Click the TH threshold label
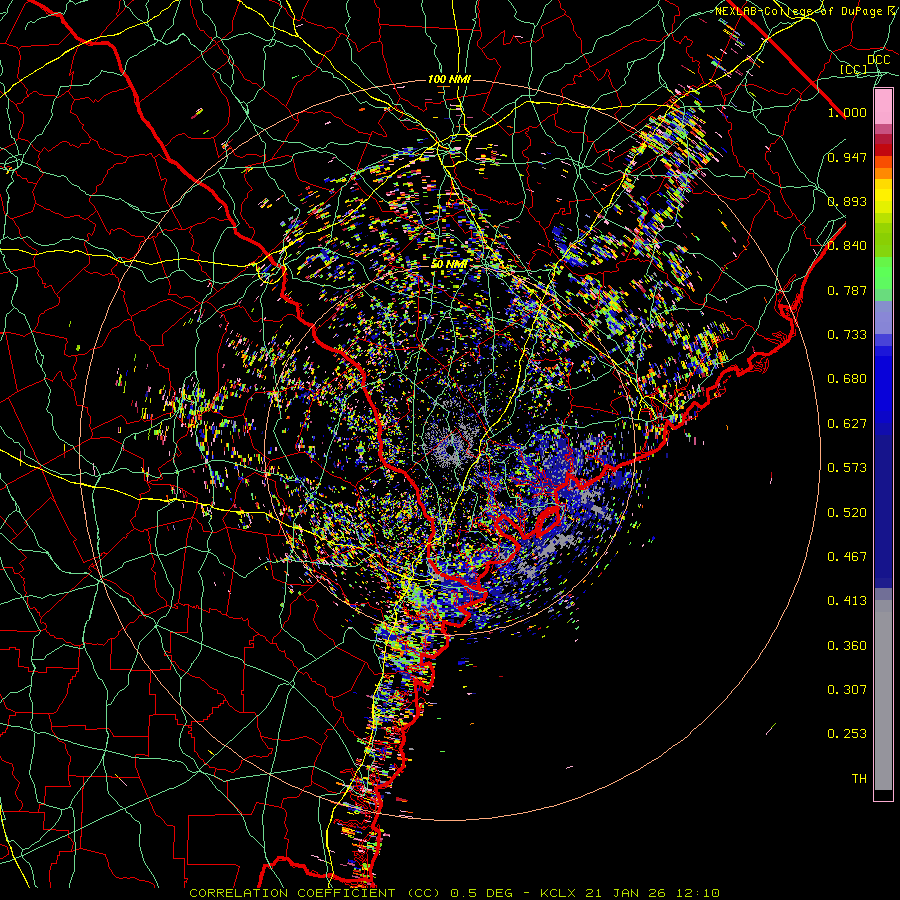The height and width of the screenshot is (900, 900). (x=859, y=779)
